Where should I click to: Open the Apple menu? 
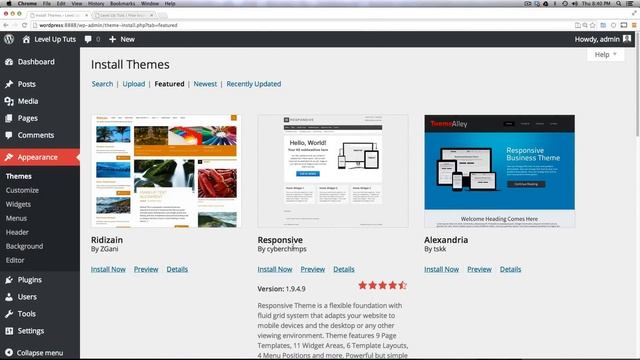[9, 4]
